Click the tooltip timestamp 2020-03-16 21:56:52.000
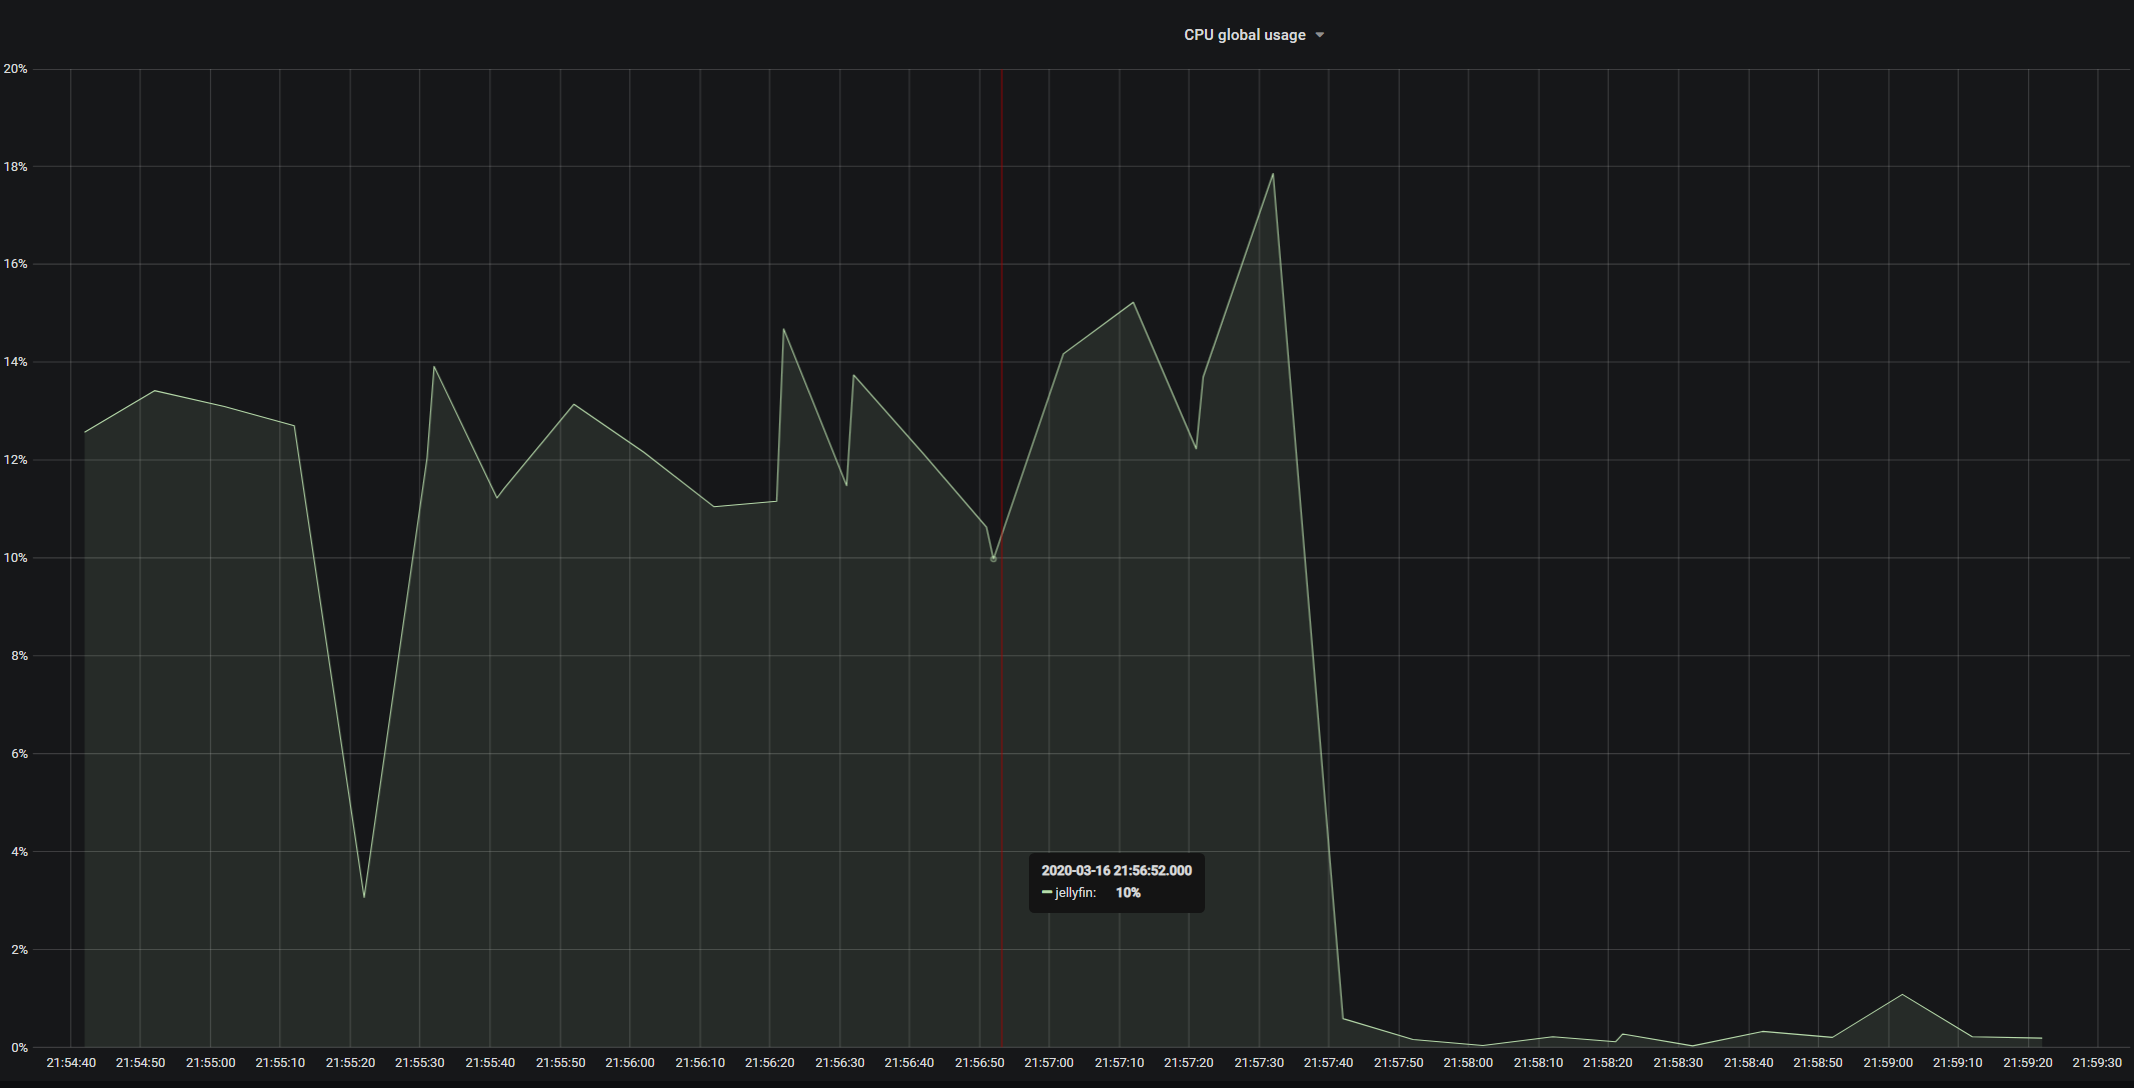Image resolution: width=2134 pixels, height=1088 pixels. pyautogui.click(x=1116, y=871)
